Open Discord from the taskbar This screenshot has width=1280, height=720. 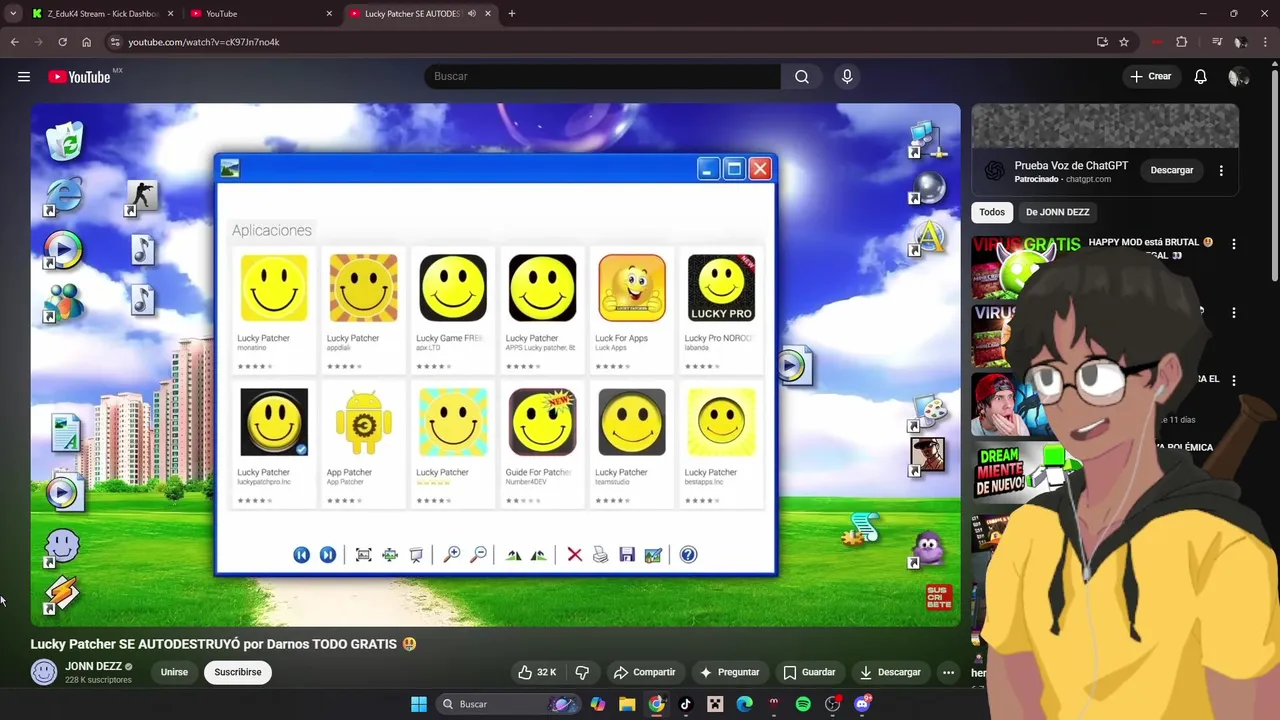click(x=862, y=704)
